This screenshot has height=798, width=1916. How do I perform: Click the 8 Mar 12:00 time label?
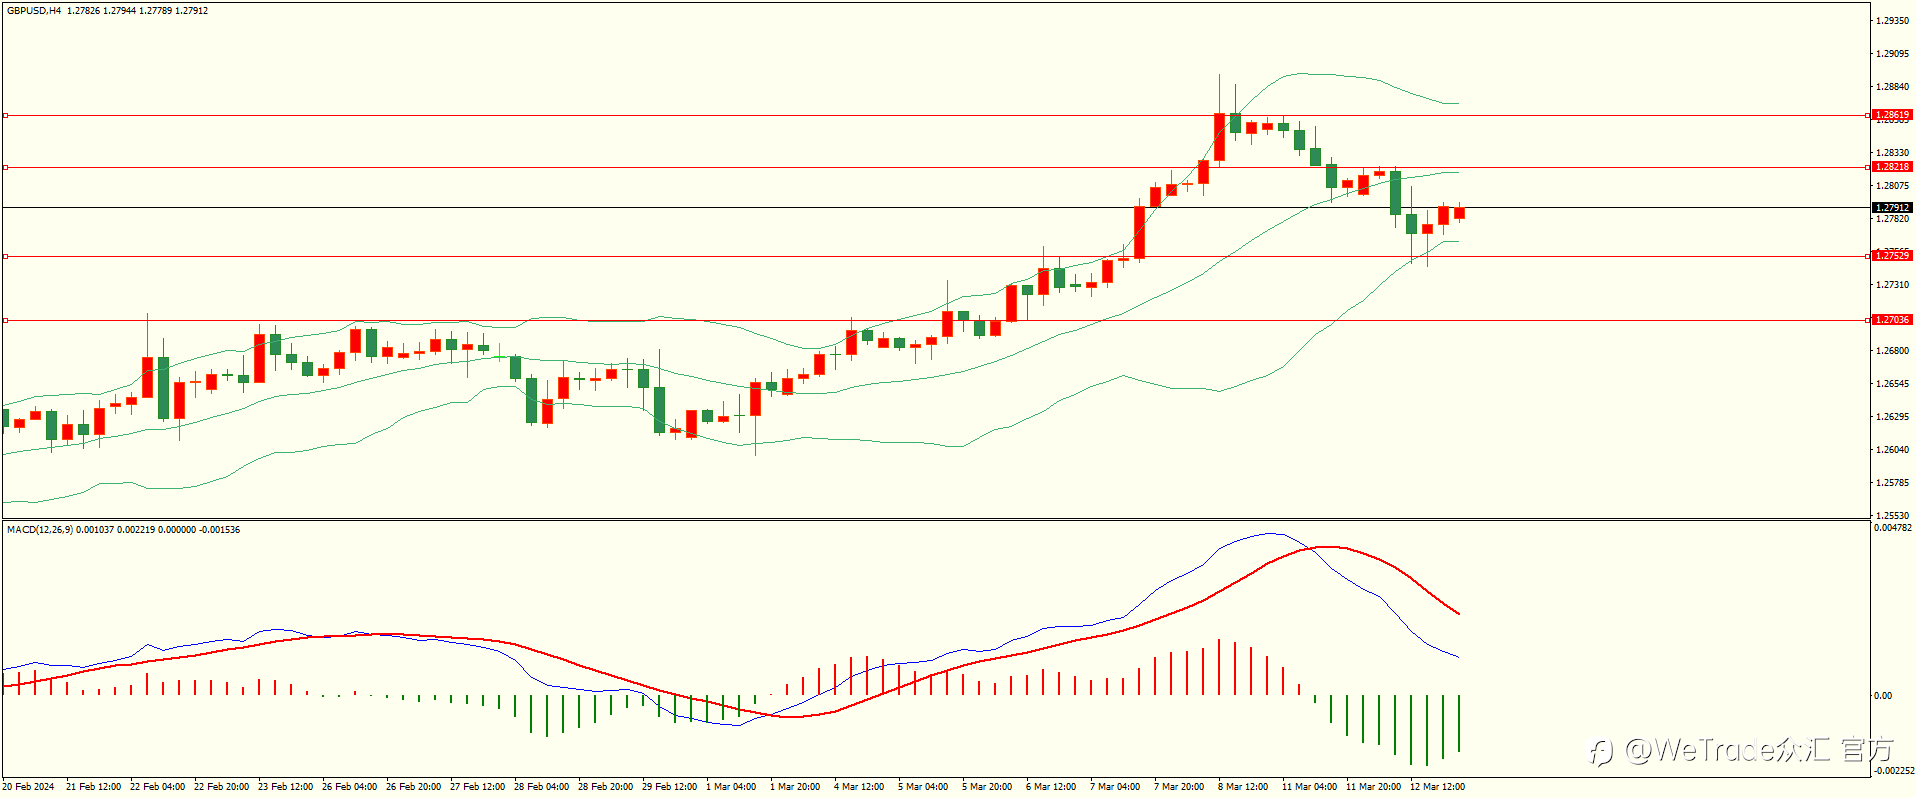point(1243,787)
